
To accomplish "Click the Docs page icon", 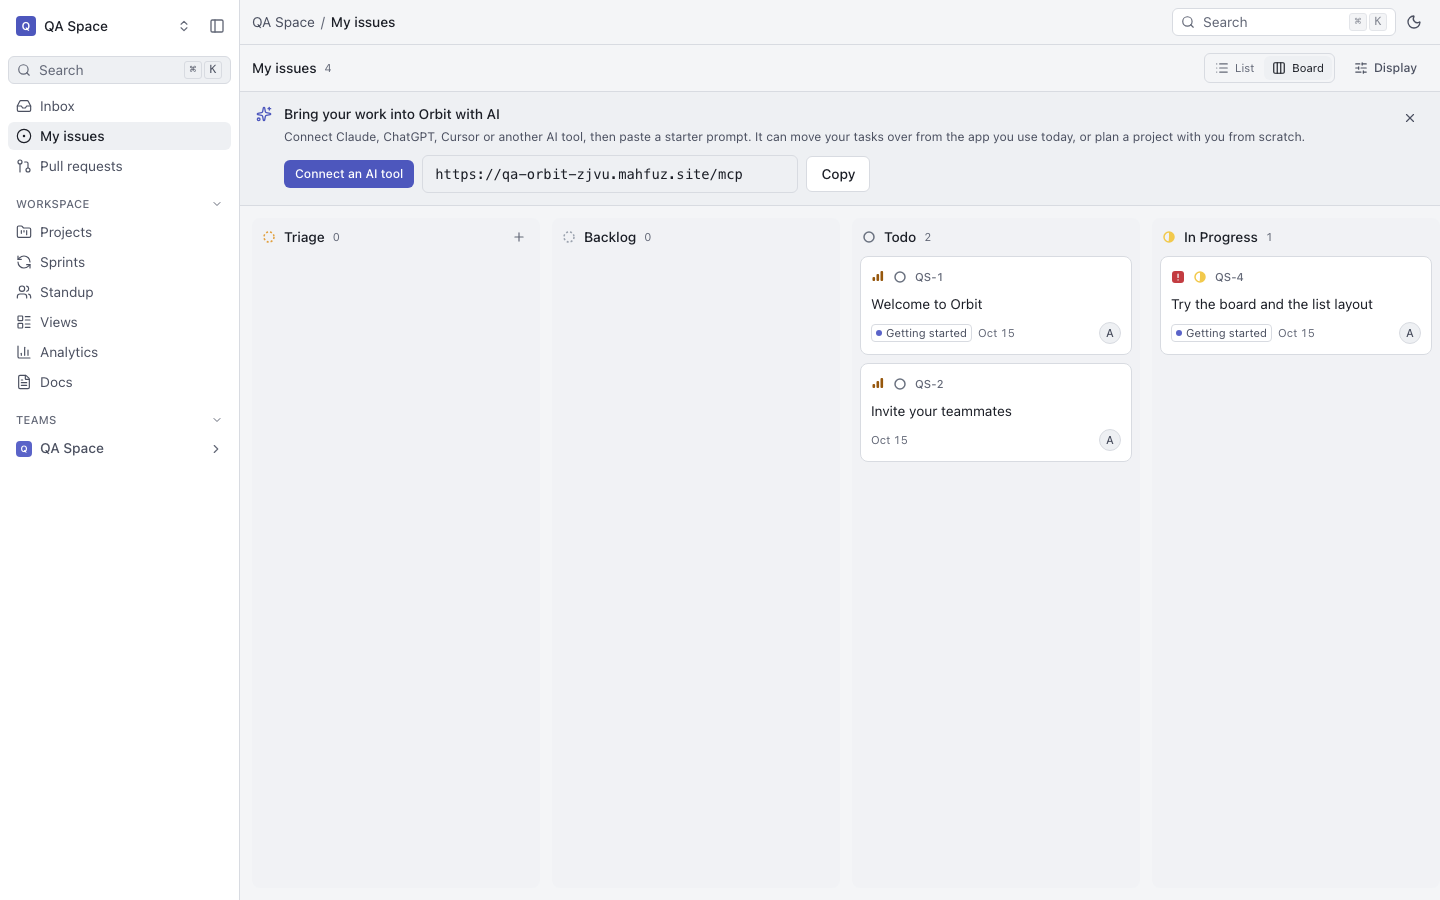I will [x=24, y=382].
